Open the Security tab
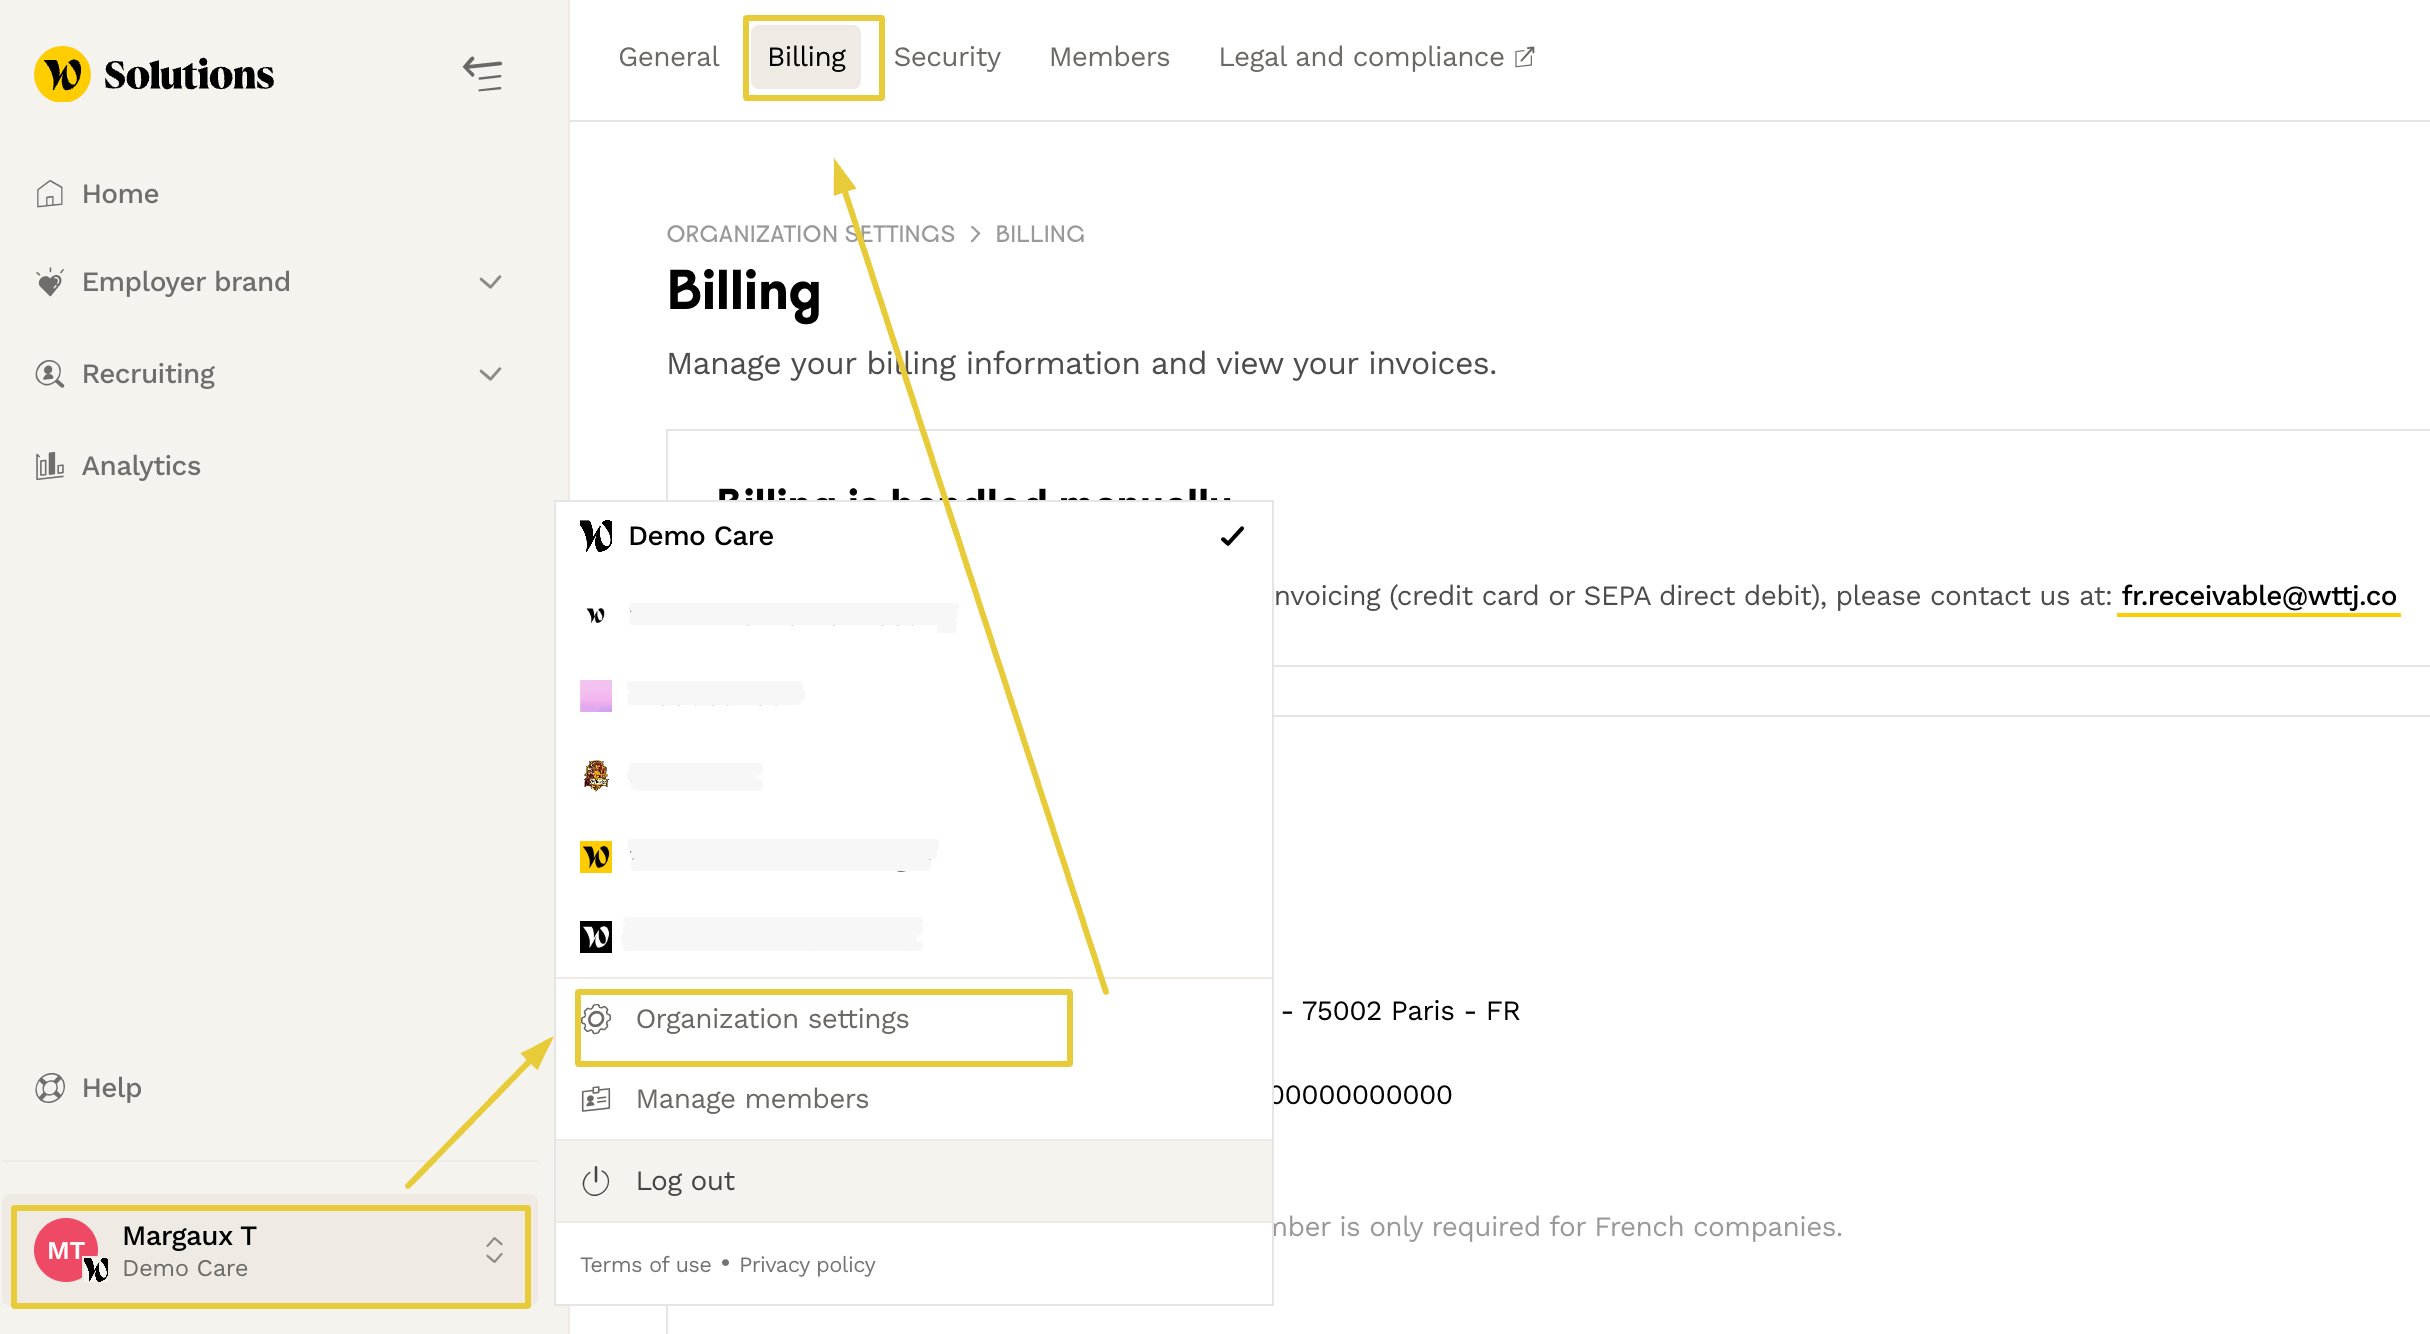This screenshot has width=2430, height=1334. tap(946, 57)
